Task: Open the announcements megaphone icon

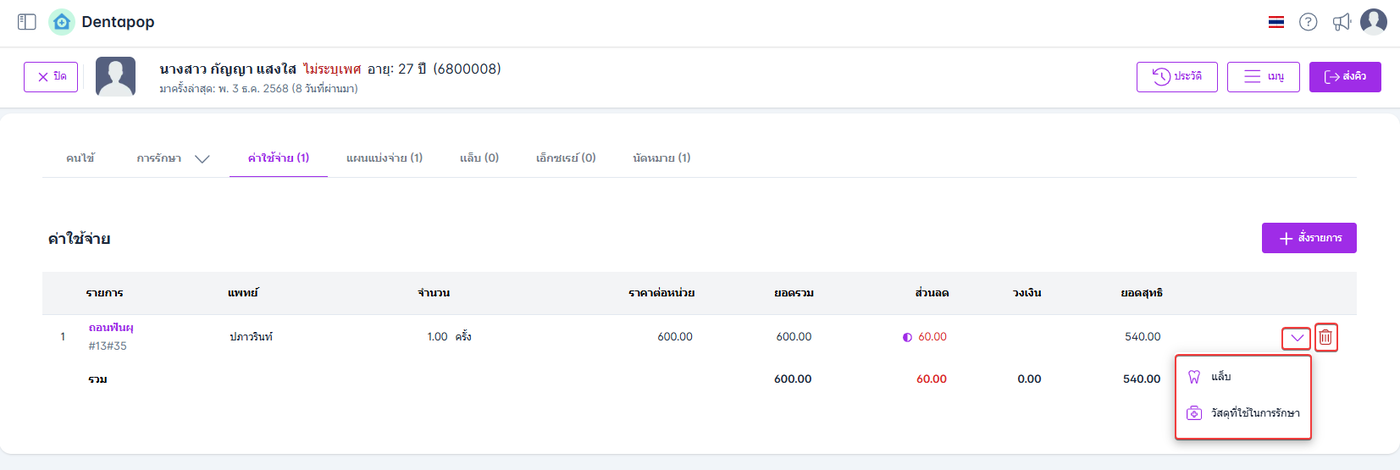Action: click(x=1342, y=21)
